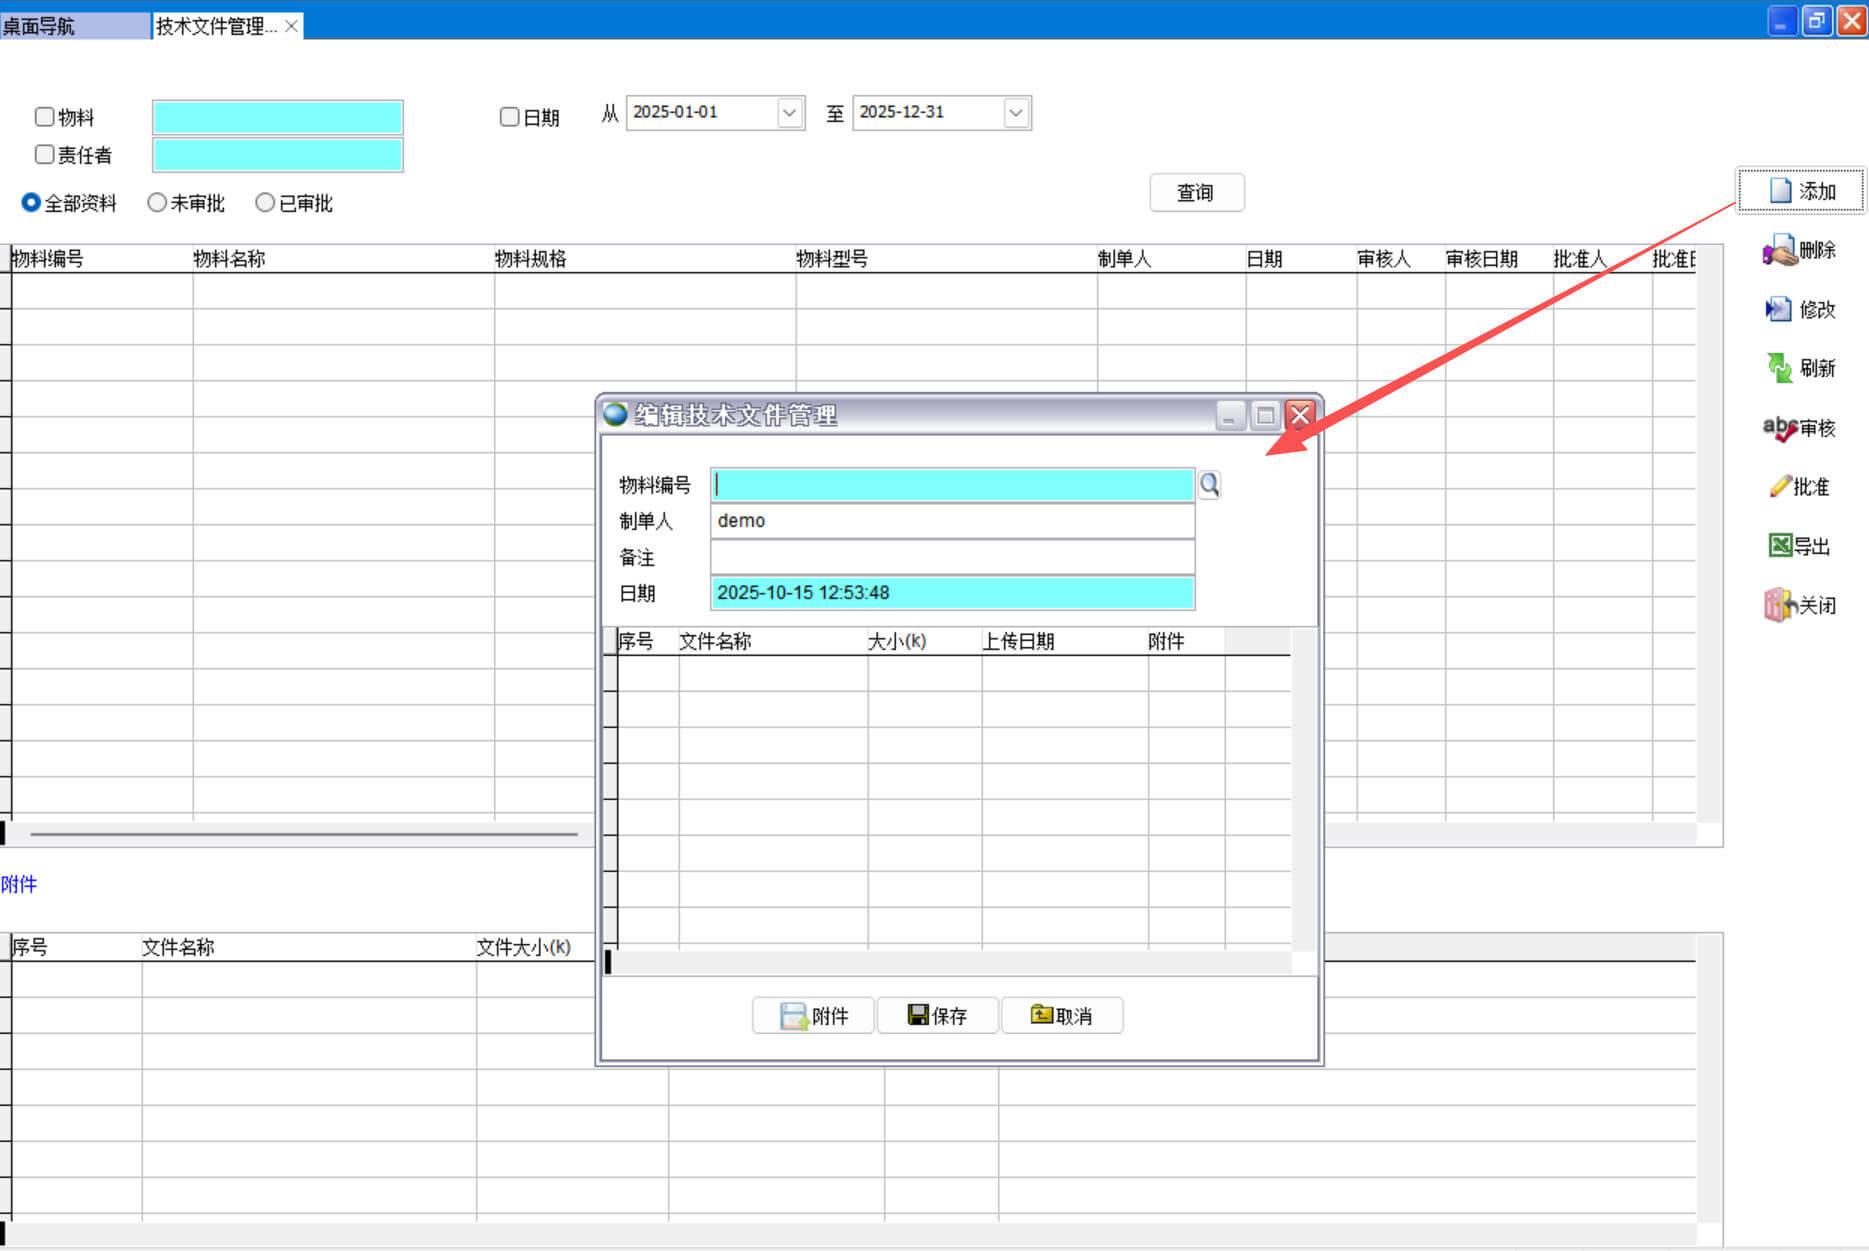The height and width of the screenshot is (1251, 1869).
Task: Close the 技术文件管理 tab
Action: (291, 26)
